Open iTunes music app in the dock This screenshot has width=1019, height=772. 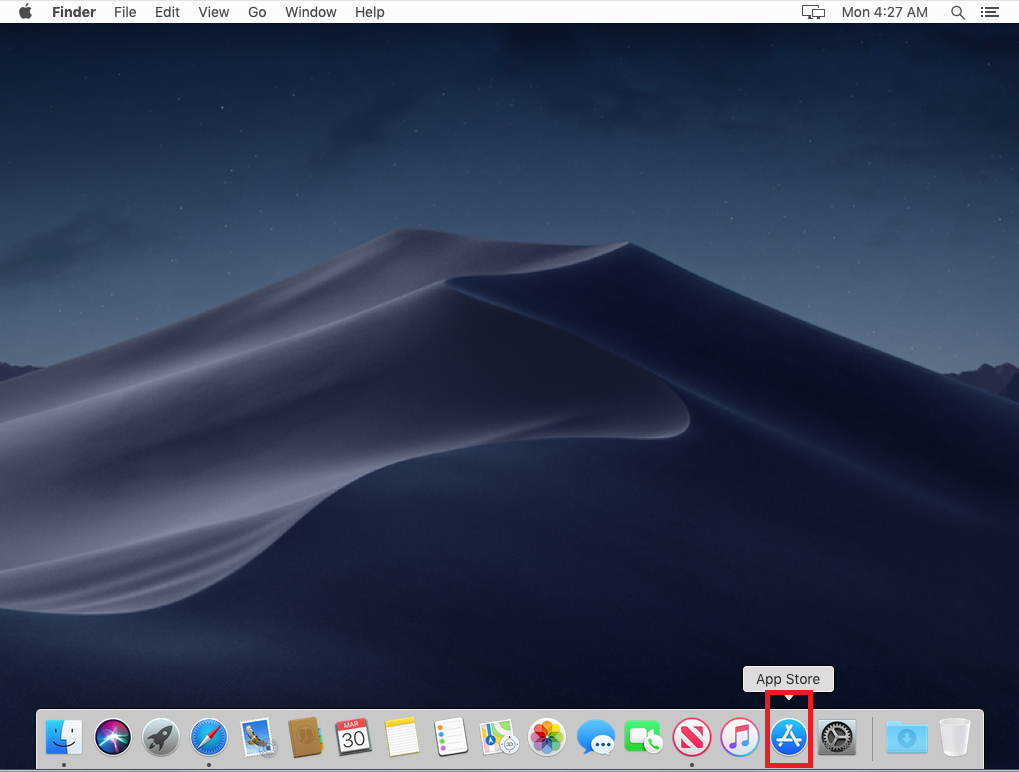pyautogui.click(x=740, y=738)
